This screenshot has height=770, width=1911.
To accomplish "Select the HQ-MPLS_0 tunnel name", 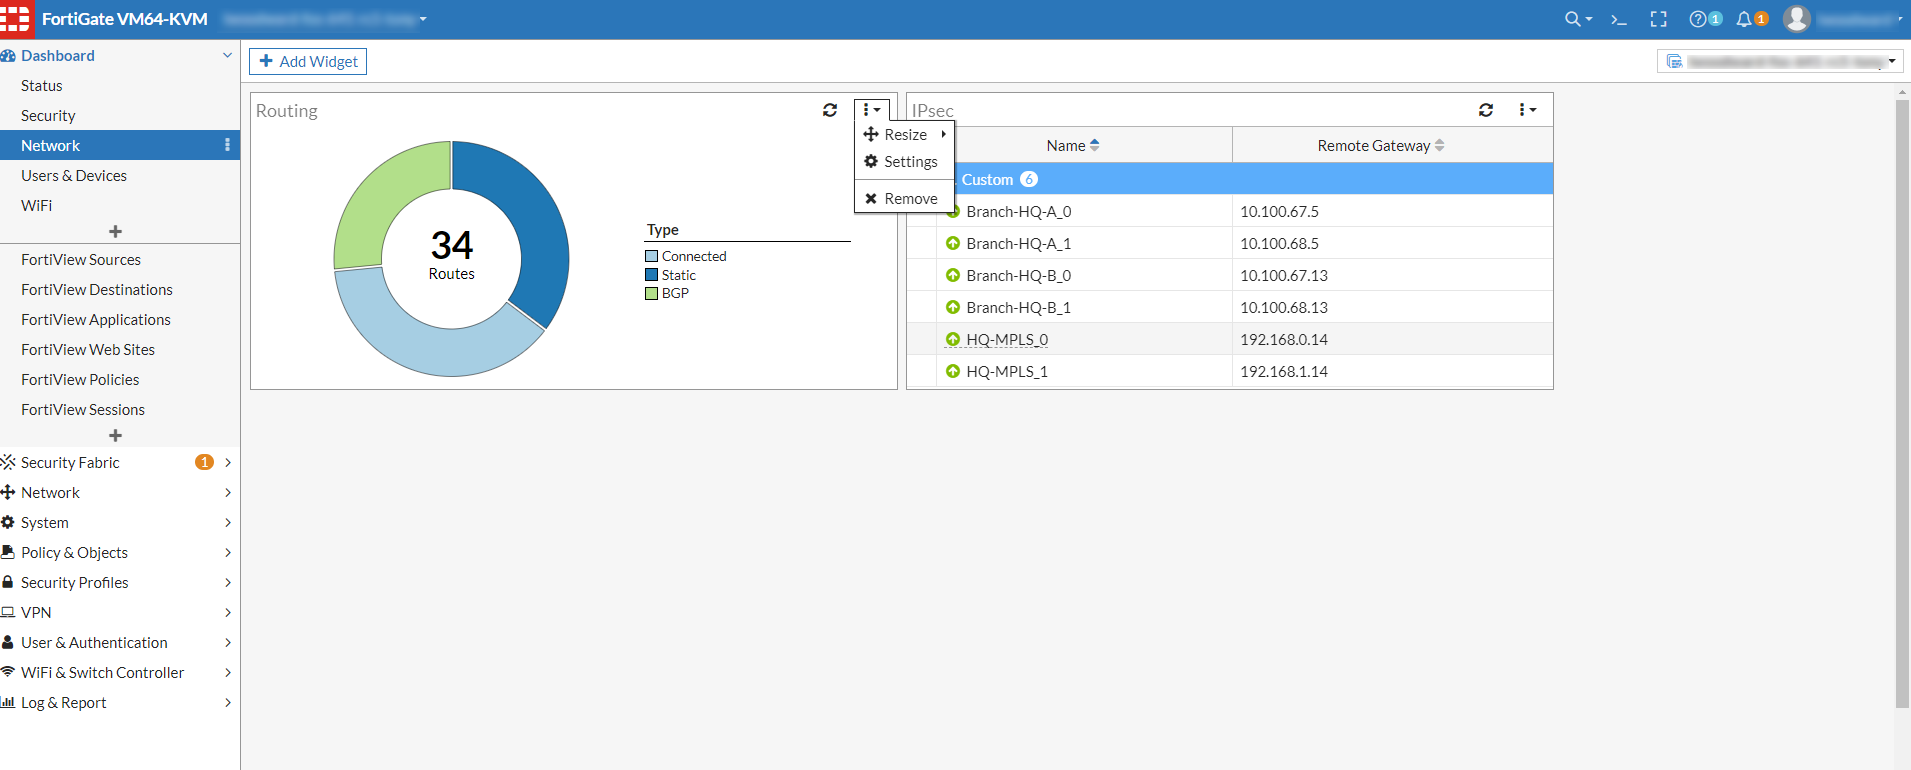I will point(1007,339).
